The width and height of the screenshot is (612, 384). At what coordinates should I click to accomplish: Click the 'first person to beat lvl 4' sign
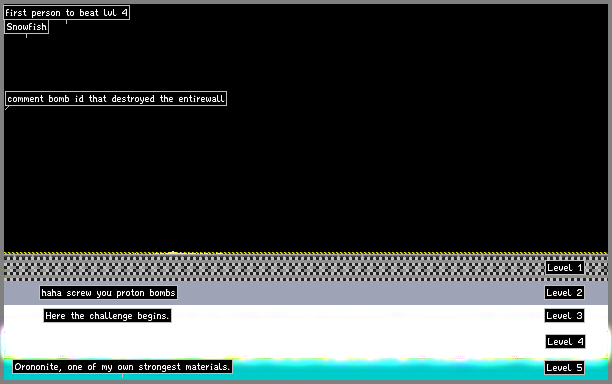pos(66,13)
